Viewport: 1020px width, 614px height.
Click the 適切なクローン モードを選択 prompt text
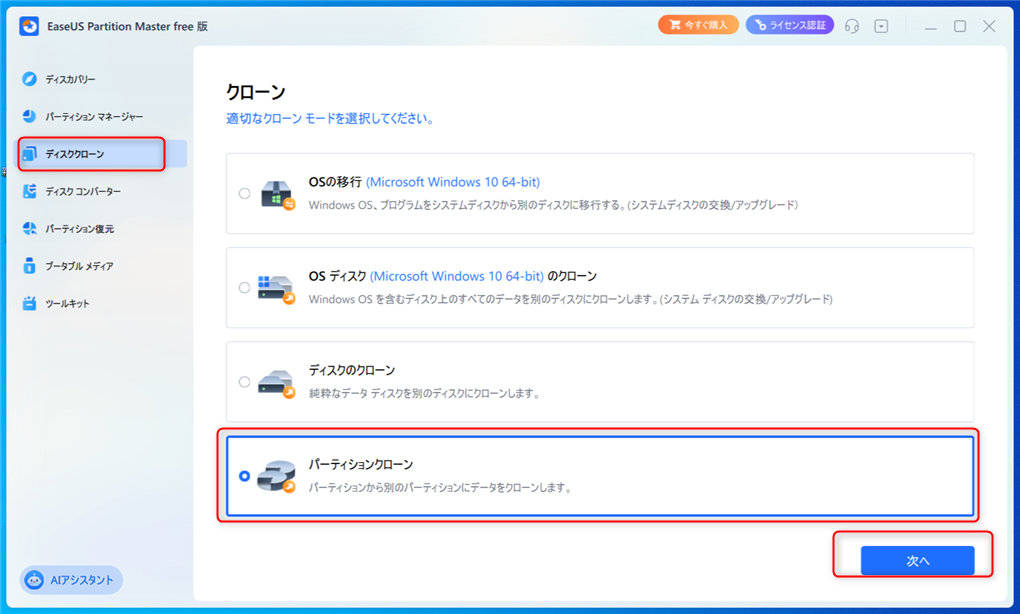point(330,118)
